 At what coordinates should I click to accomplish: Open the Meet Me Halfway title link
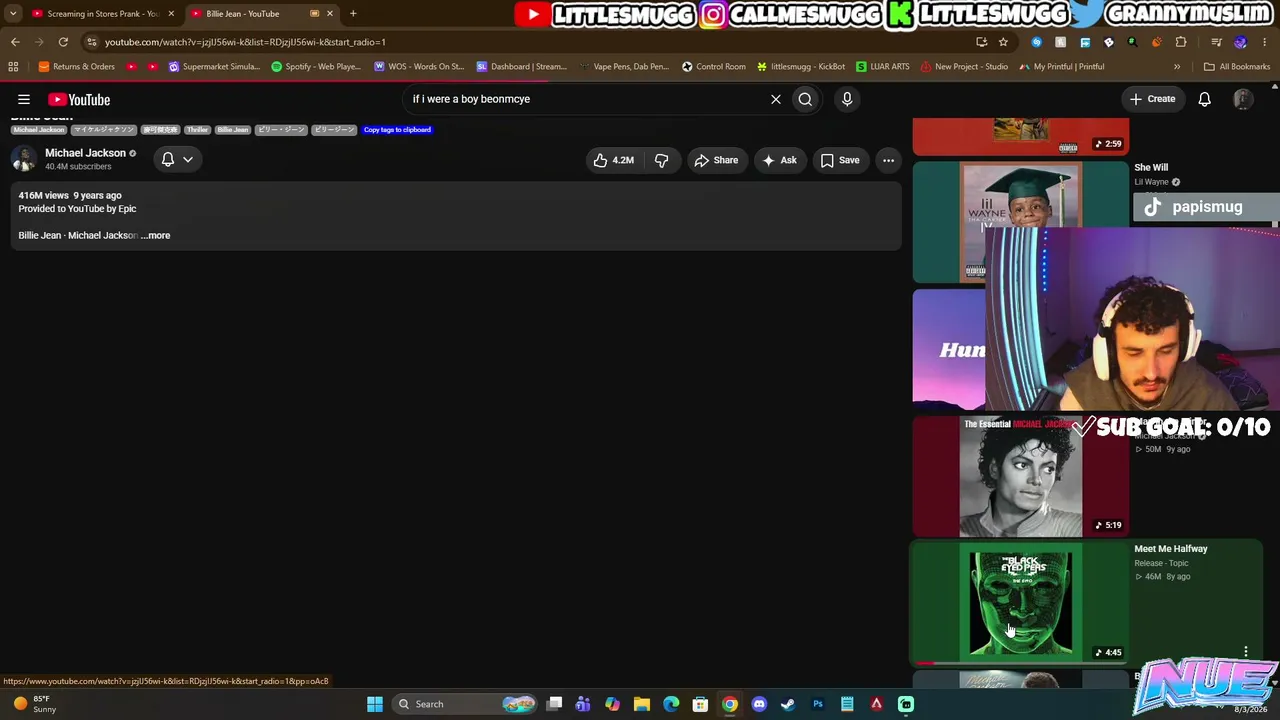click(1171, 549)
